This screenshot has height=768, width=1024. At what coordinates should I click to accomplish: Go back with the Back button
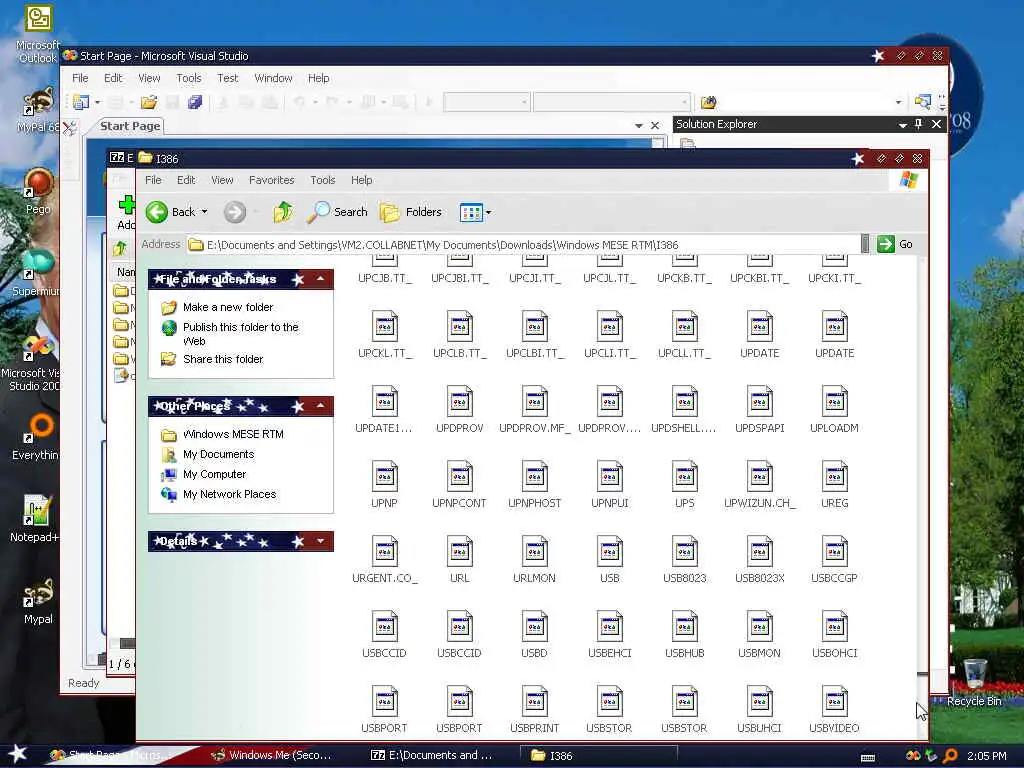[170, 212]
